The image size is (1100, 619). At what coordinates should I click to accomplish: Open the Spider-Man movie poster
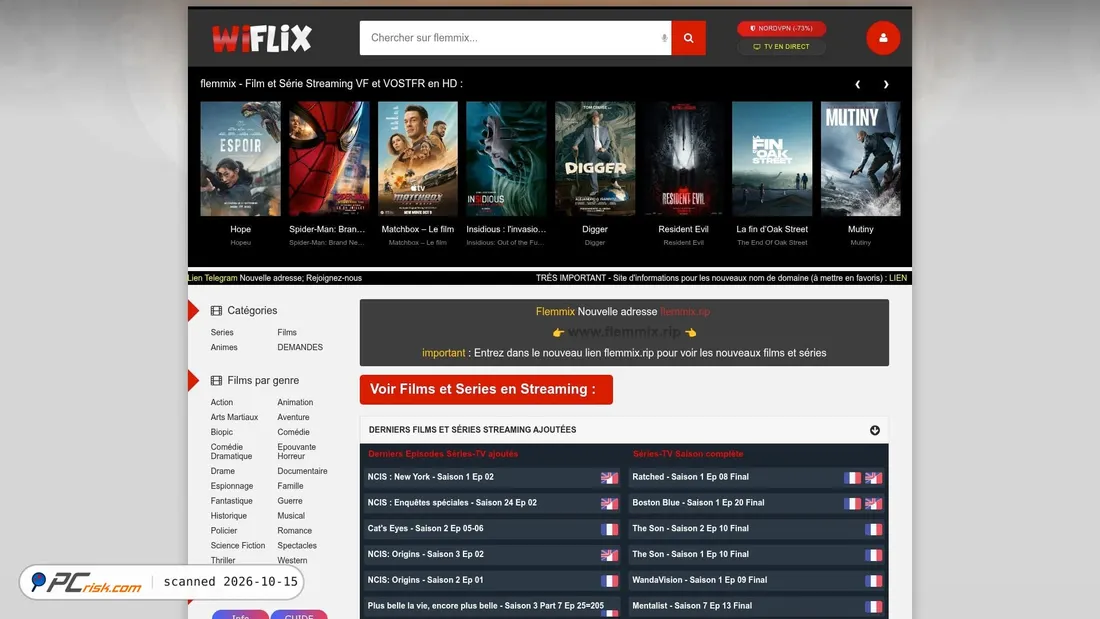[329, 159]
